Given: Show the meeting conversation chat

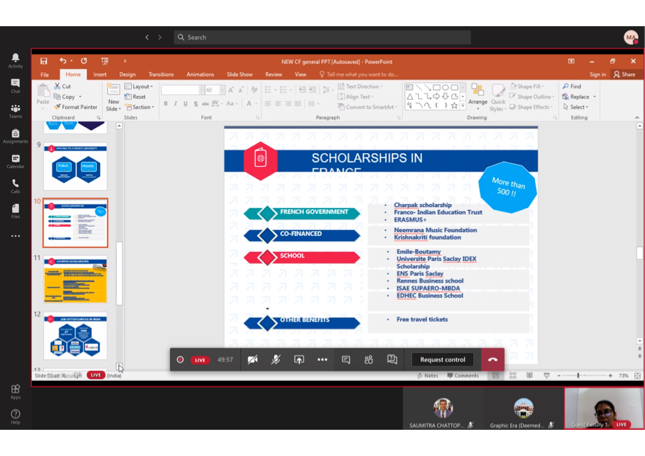Looking at the screenshot, I should 346,359.
